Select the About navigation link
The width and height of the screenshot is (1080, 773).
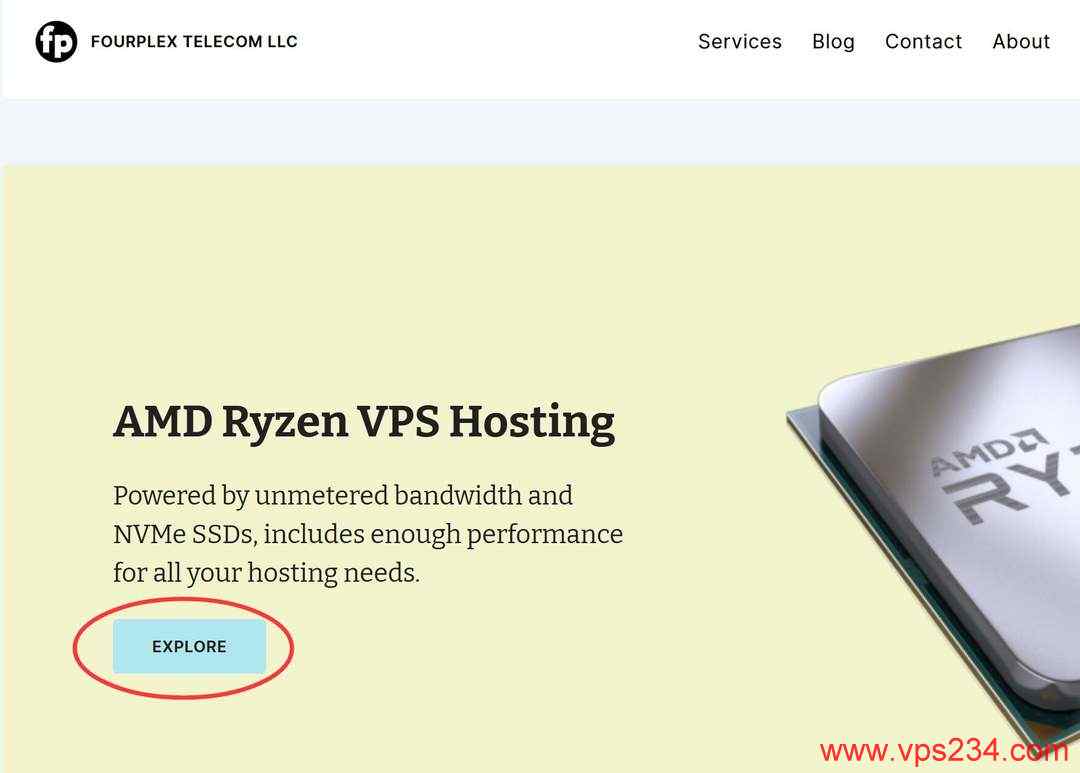[x=1021, y=41]
